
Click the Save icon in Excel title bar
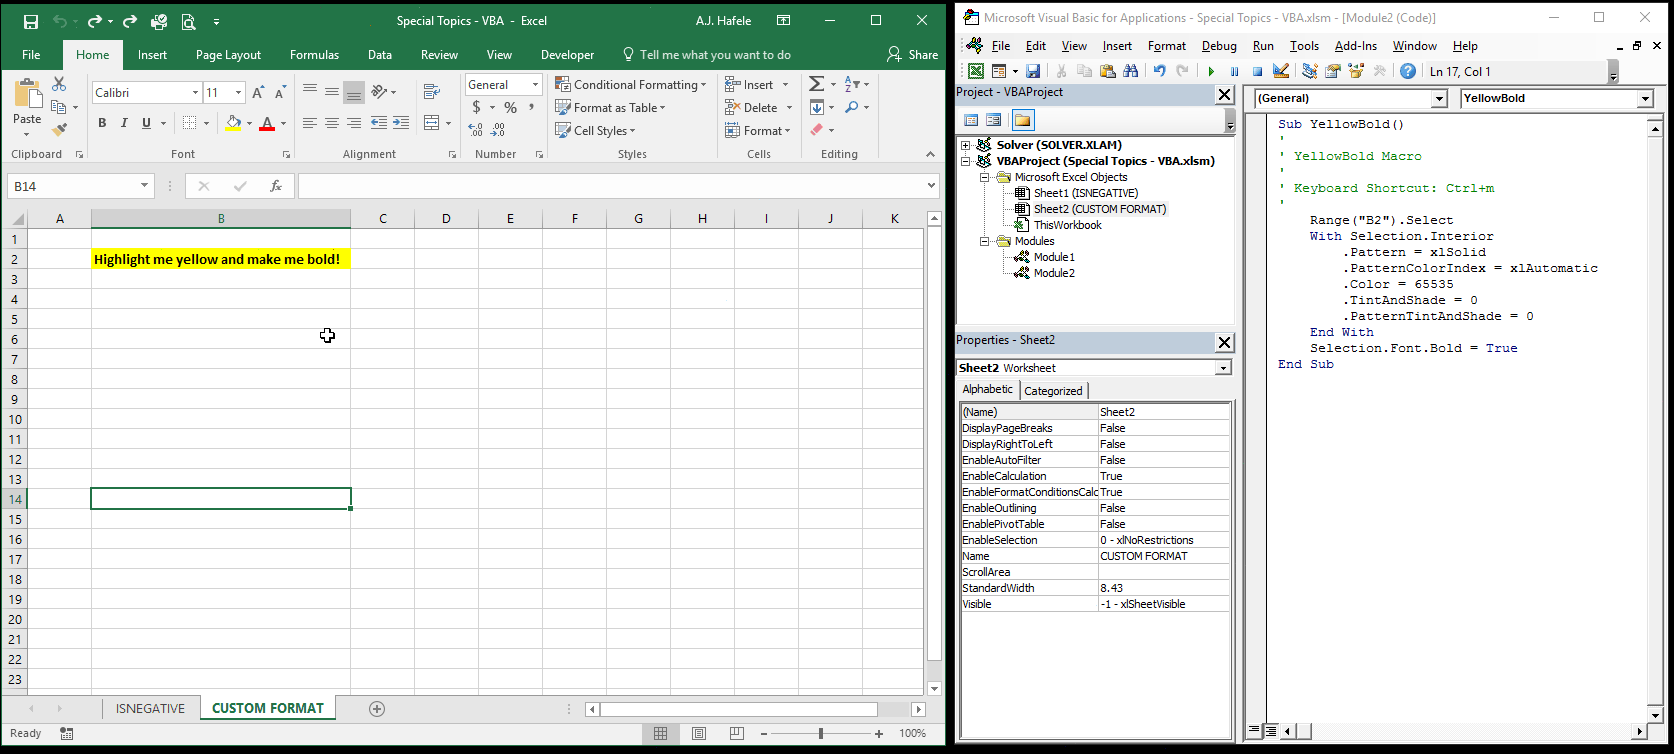point(30,21)
